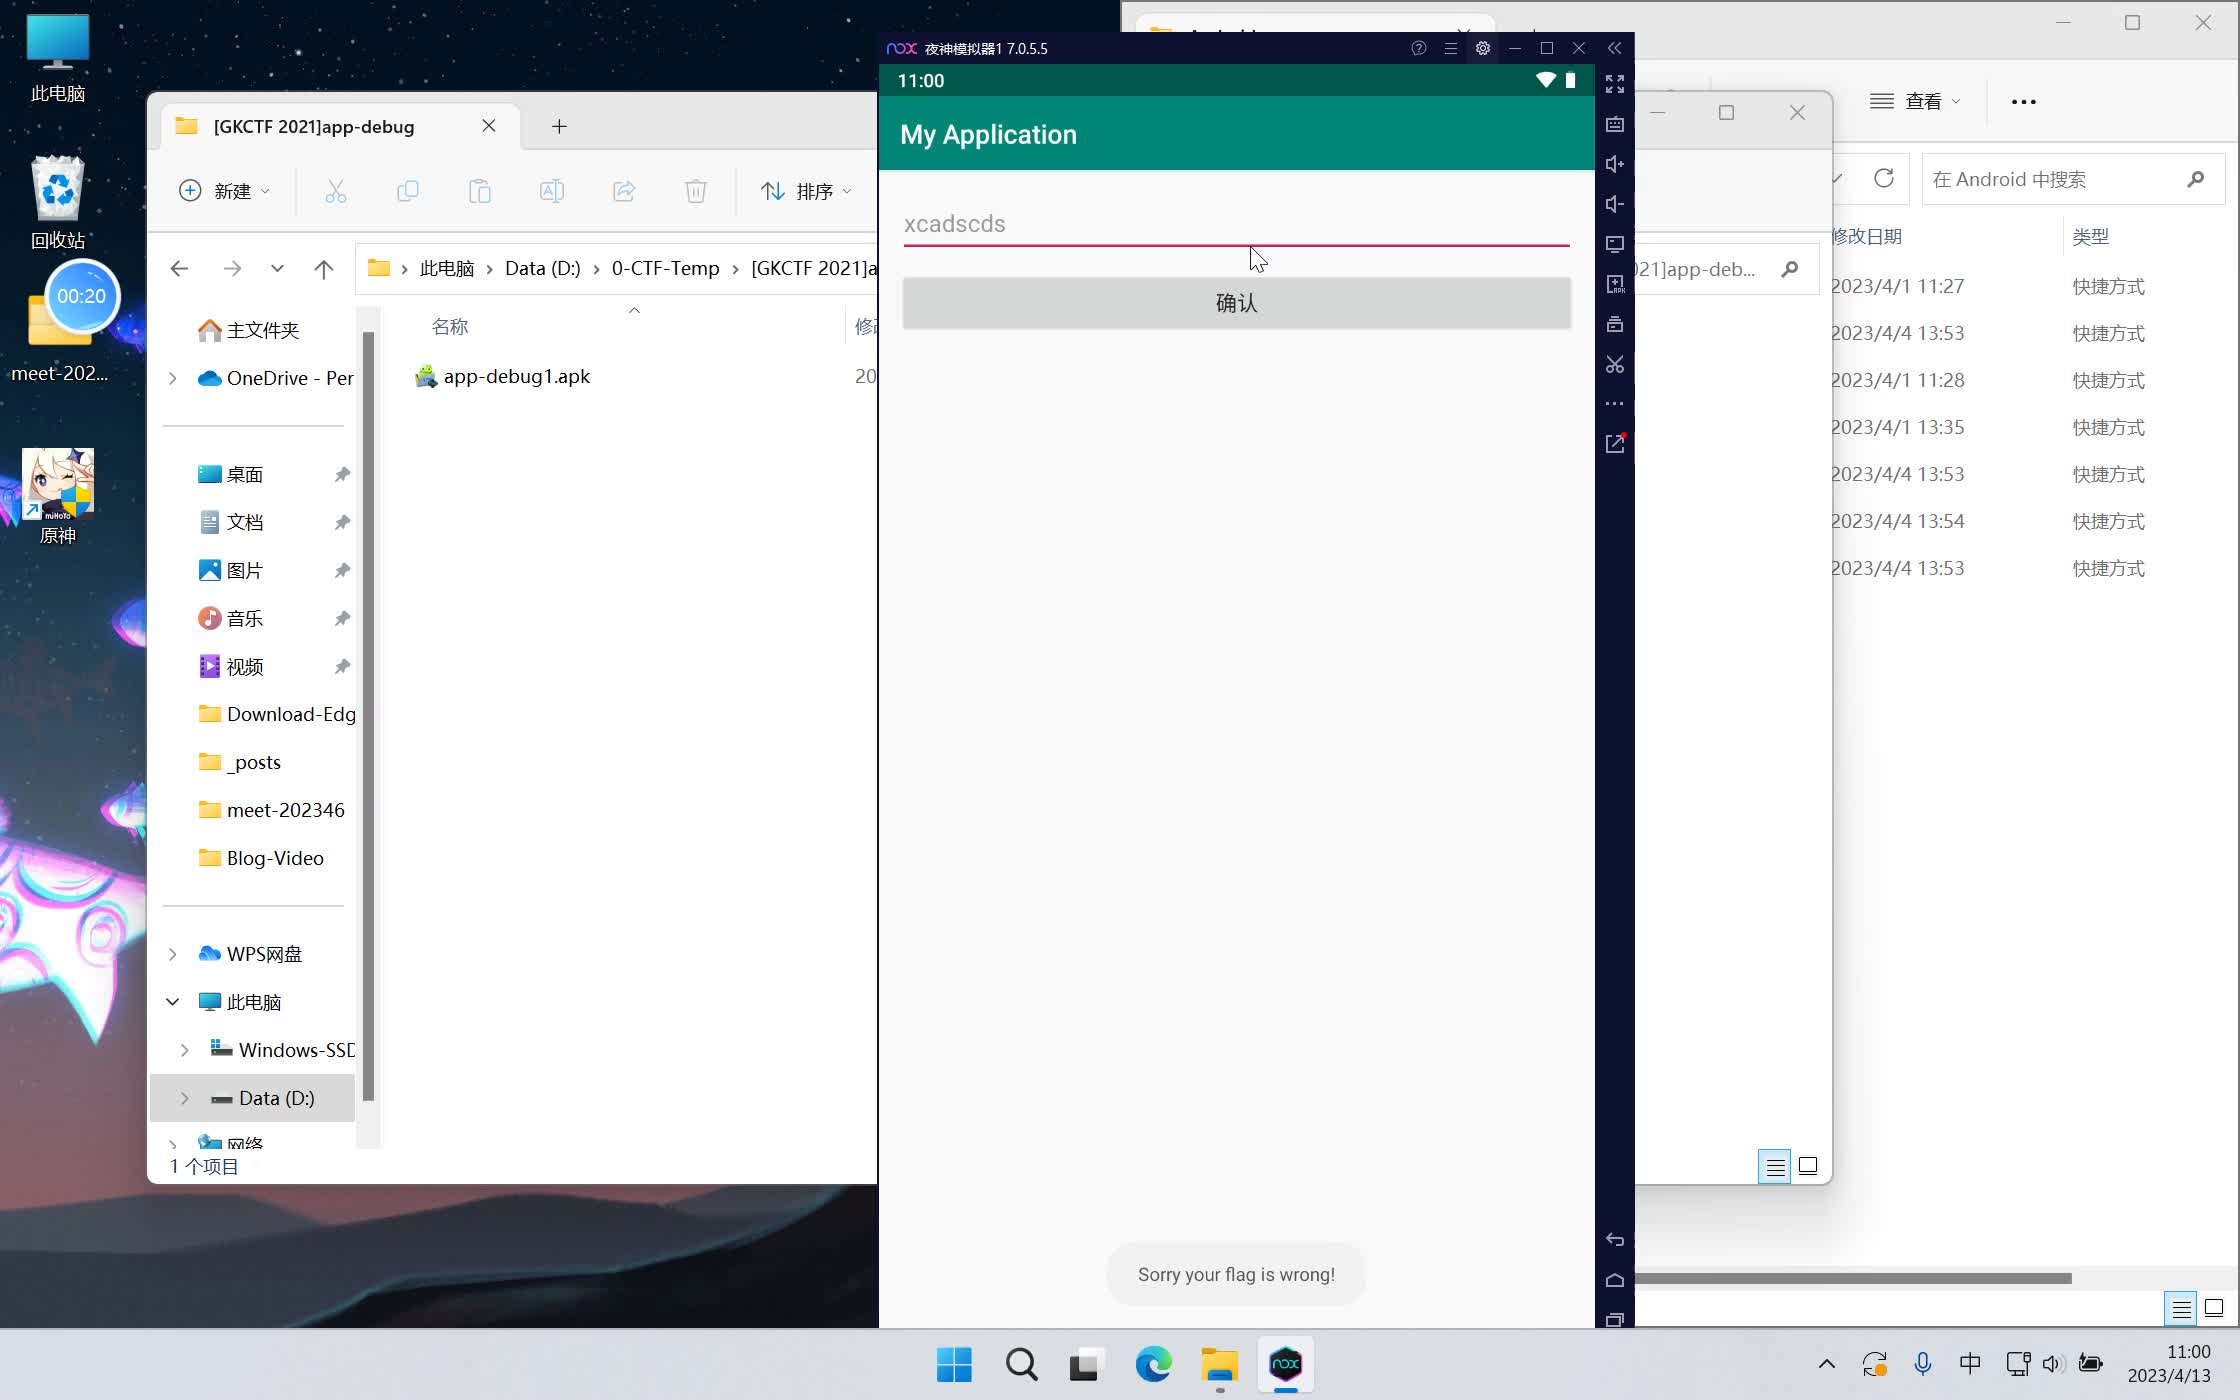Click navigation pane vertical scrollbar
The image size is (2240, 1400).
[368, 715]
